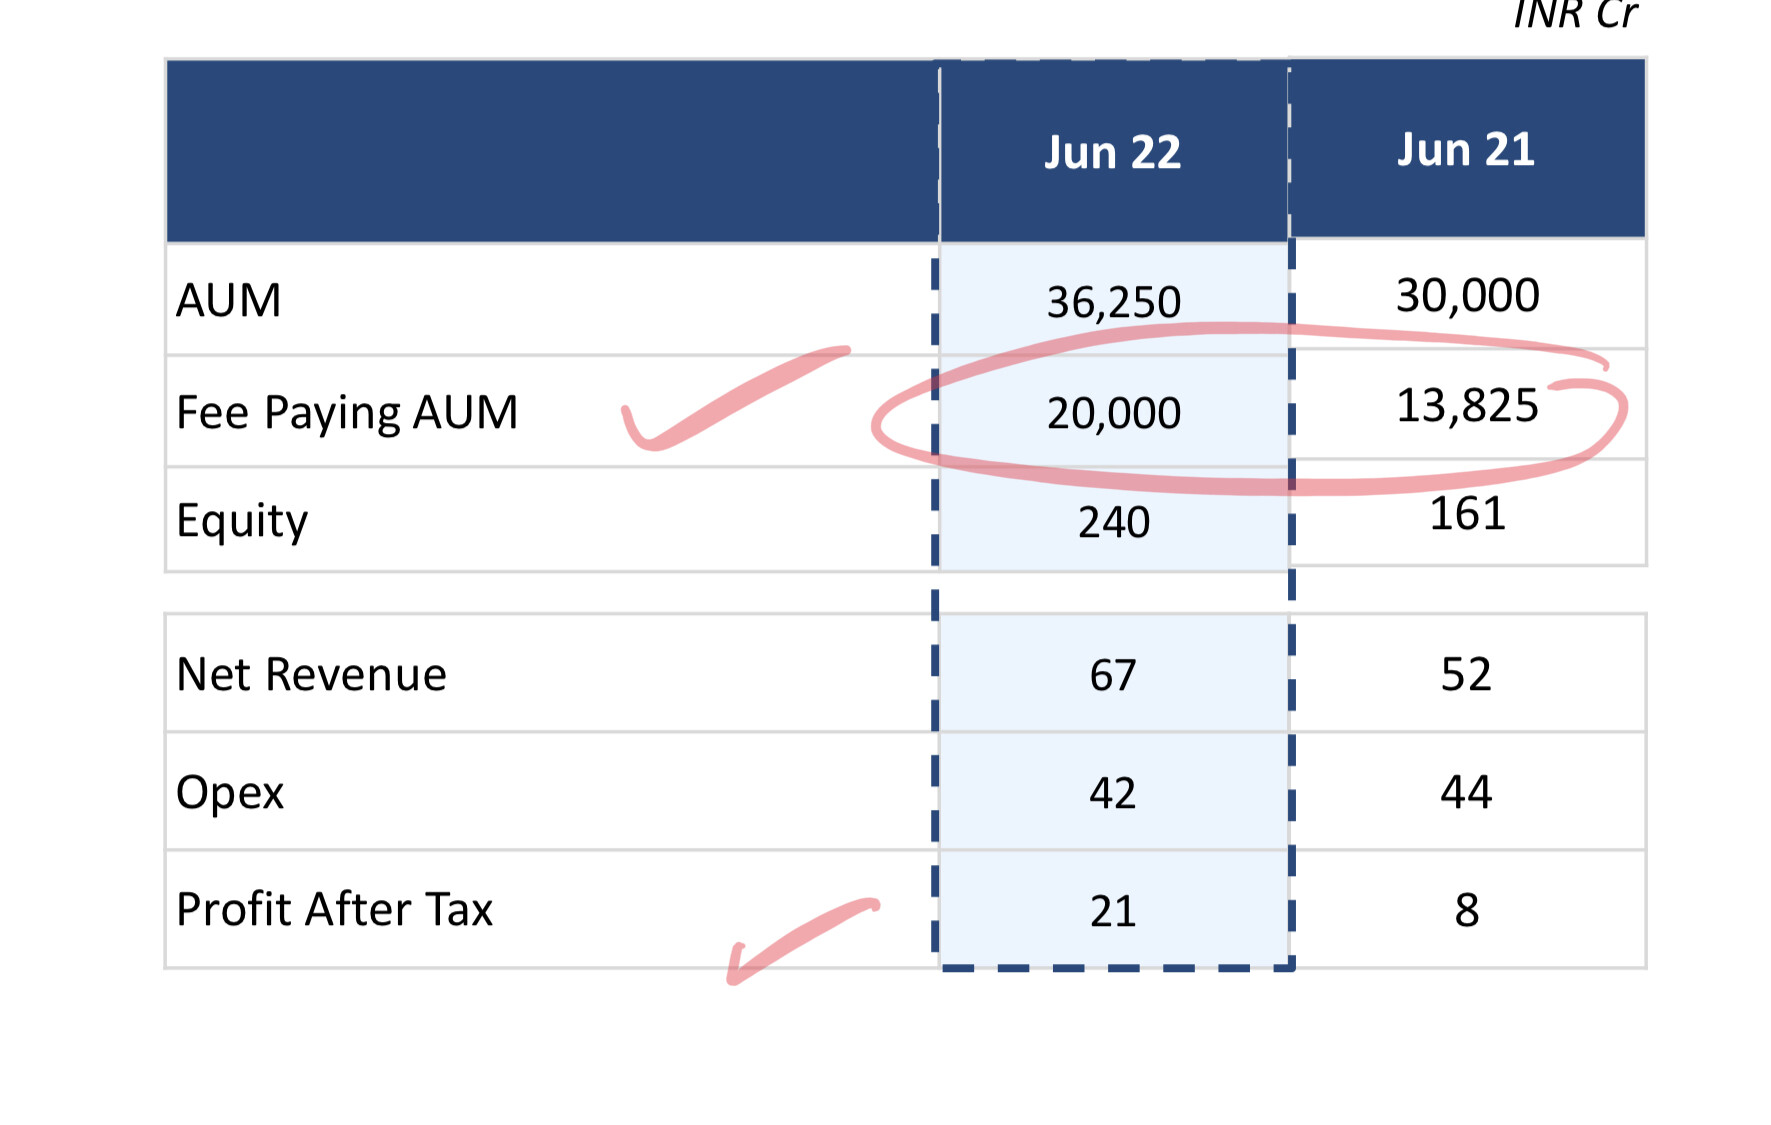The width and height of the screenshot is (1771, 1125).
Task: Click the 240 Equity value
Action: (x=1113, y=522)
